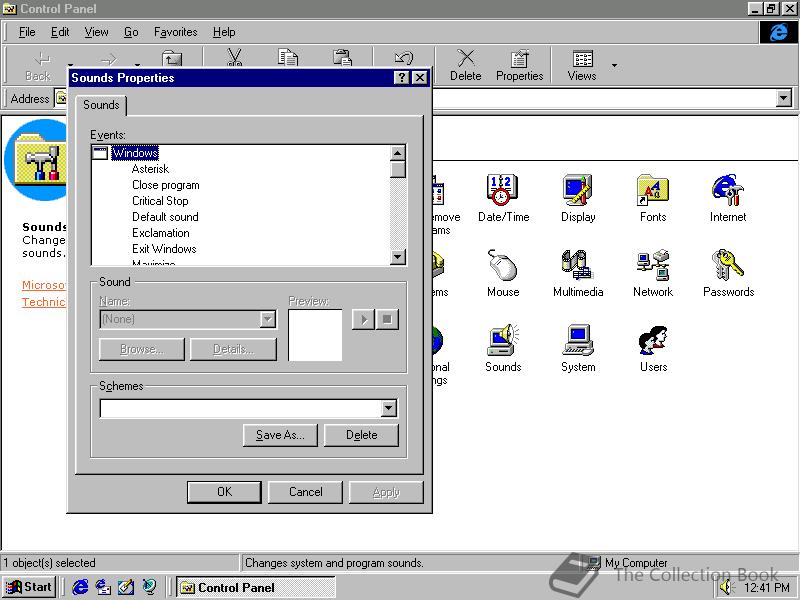Open the Display control panel icon
The width and height of the screenshot is (800, 600).
click(x=578, y=197)
